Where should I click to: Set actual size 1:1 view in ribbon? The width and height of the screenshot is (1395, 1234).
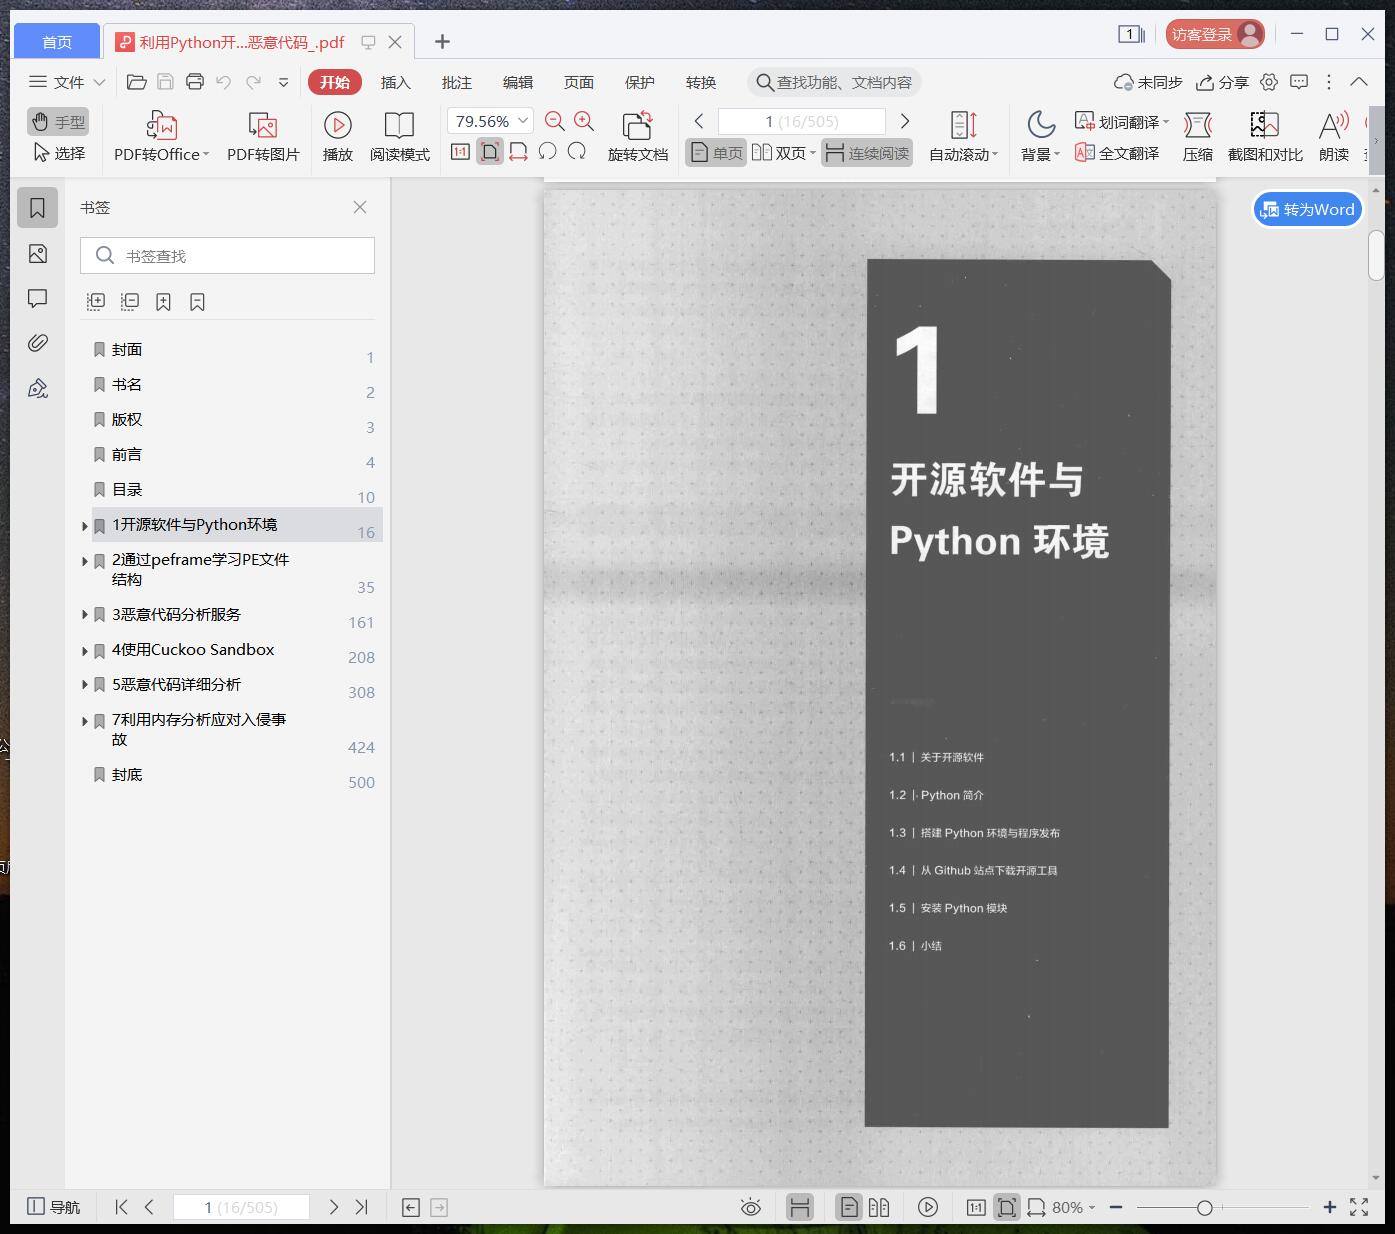coord(460,152)
